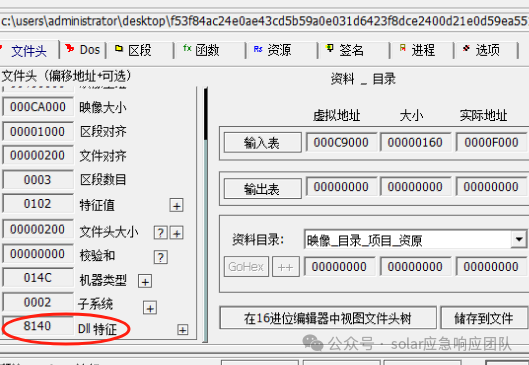Click 在16进位编辑器中视图文件头树 button
The image size is (529, 365).
coord(328,318)
